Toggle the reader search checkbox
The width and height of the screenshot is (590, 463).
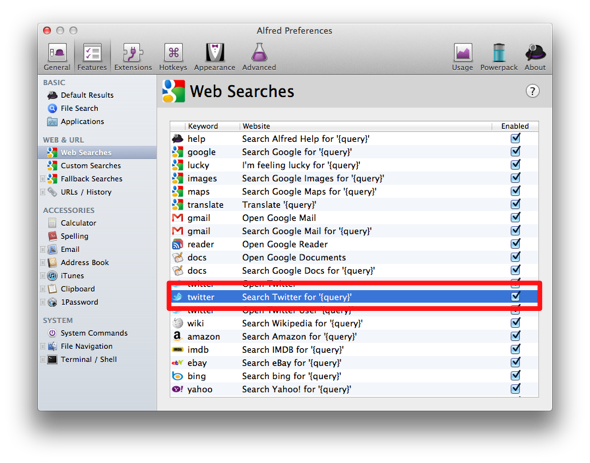point(515,244)
